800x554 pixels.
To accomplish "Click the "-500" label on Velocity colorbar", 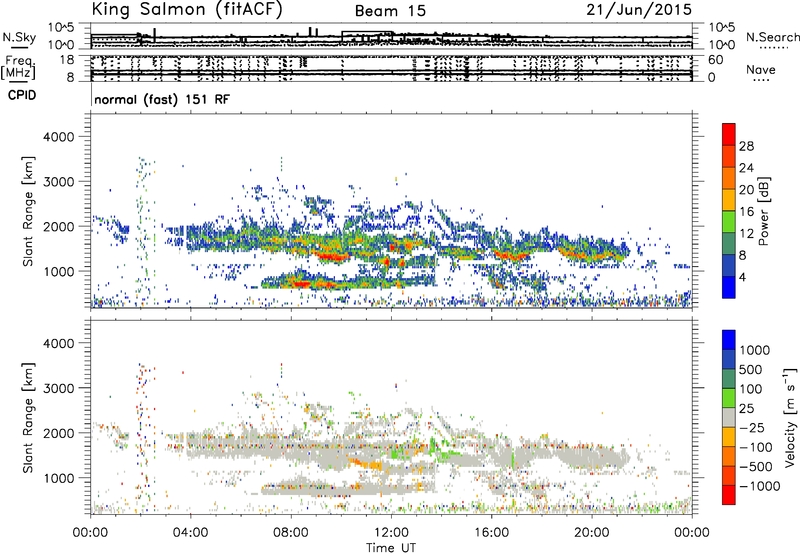I will [x=756, y=466].
